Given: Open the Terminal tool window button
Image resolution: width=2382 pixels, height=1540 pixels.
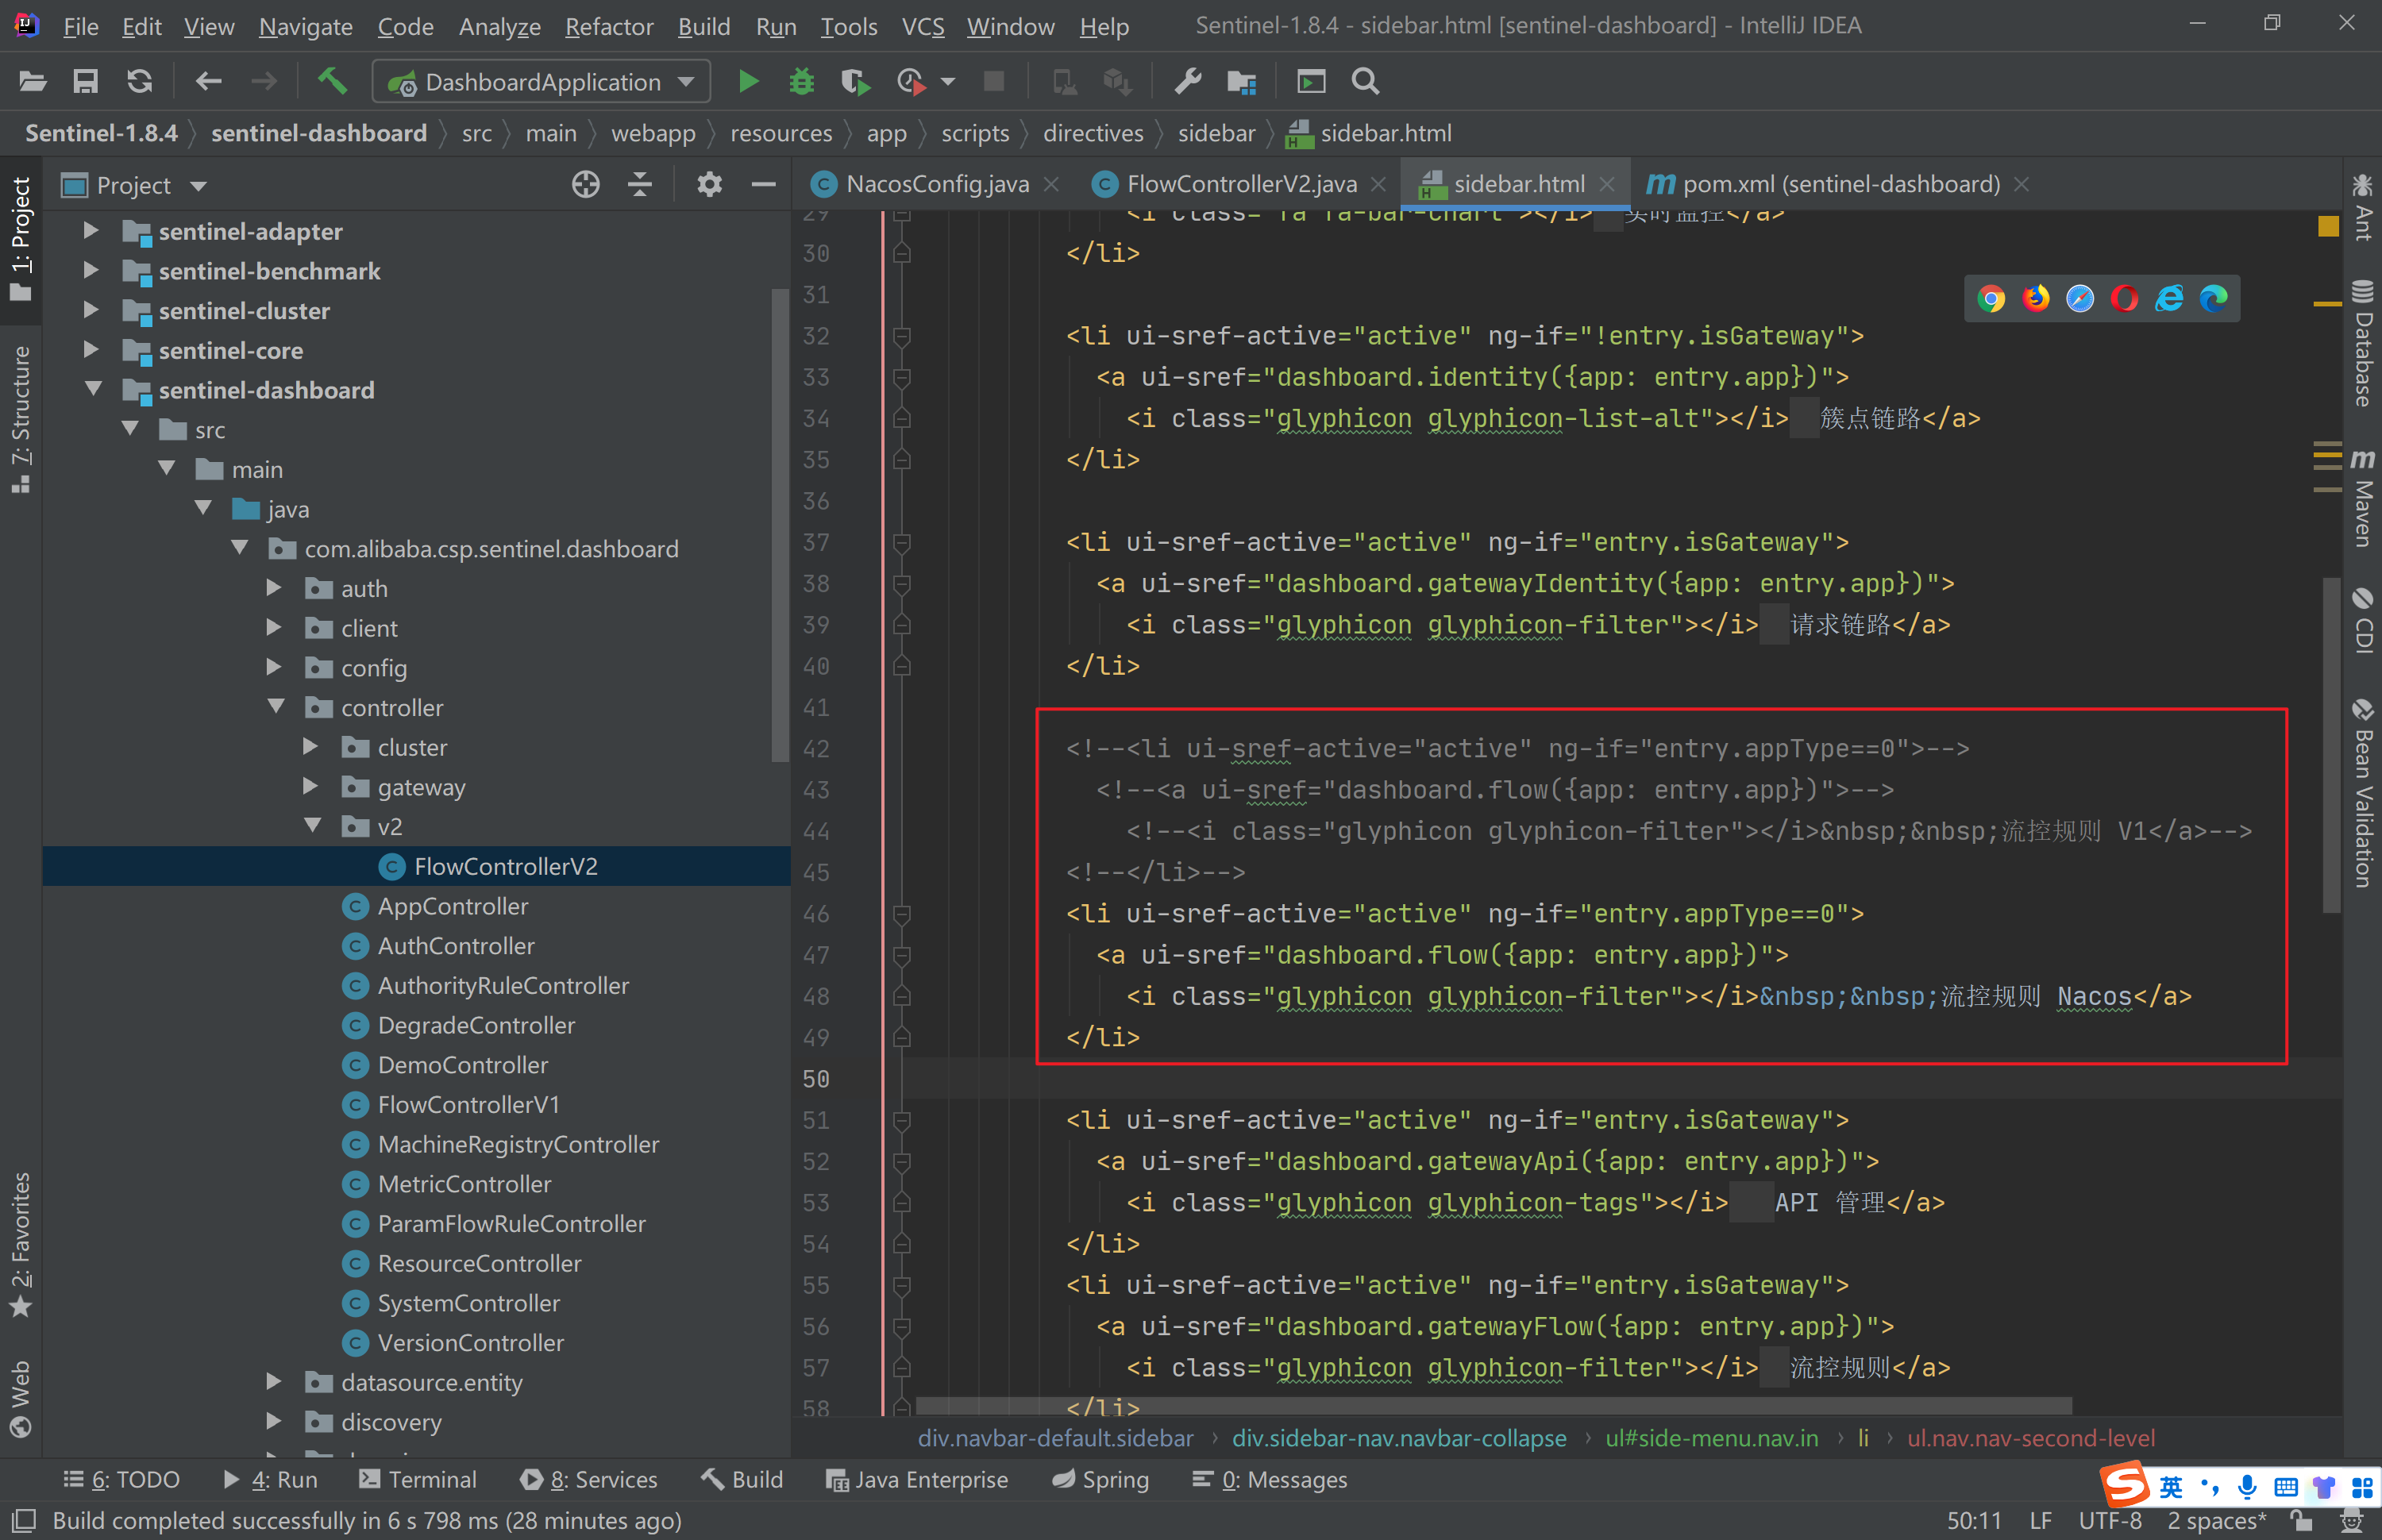Looking at the screenshot, I should point(418,1479).
